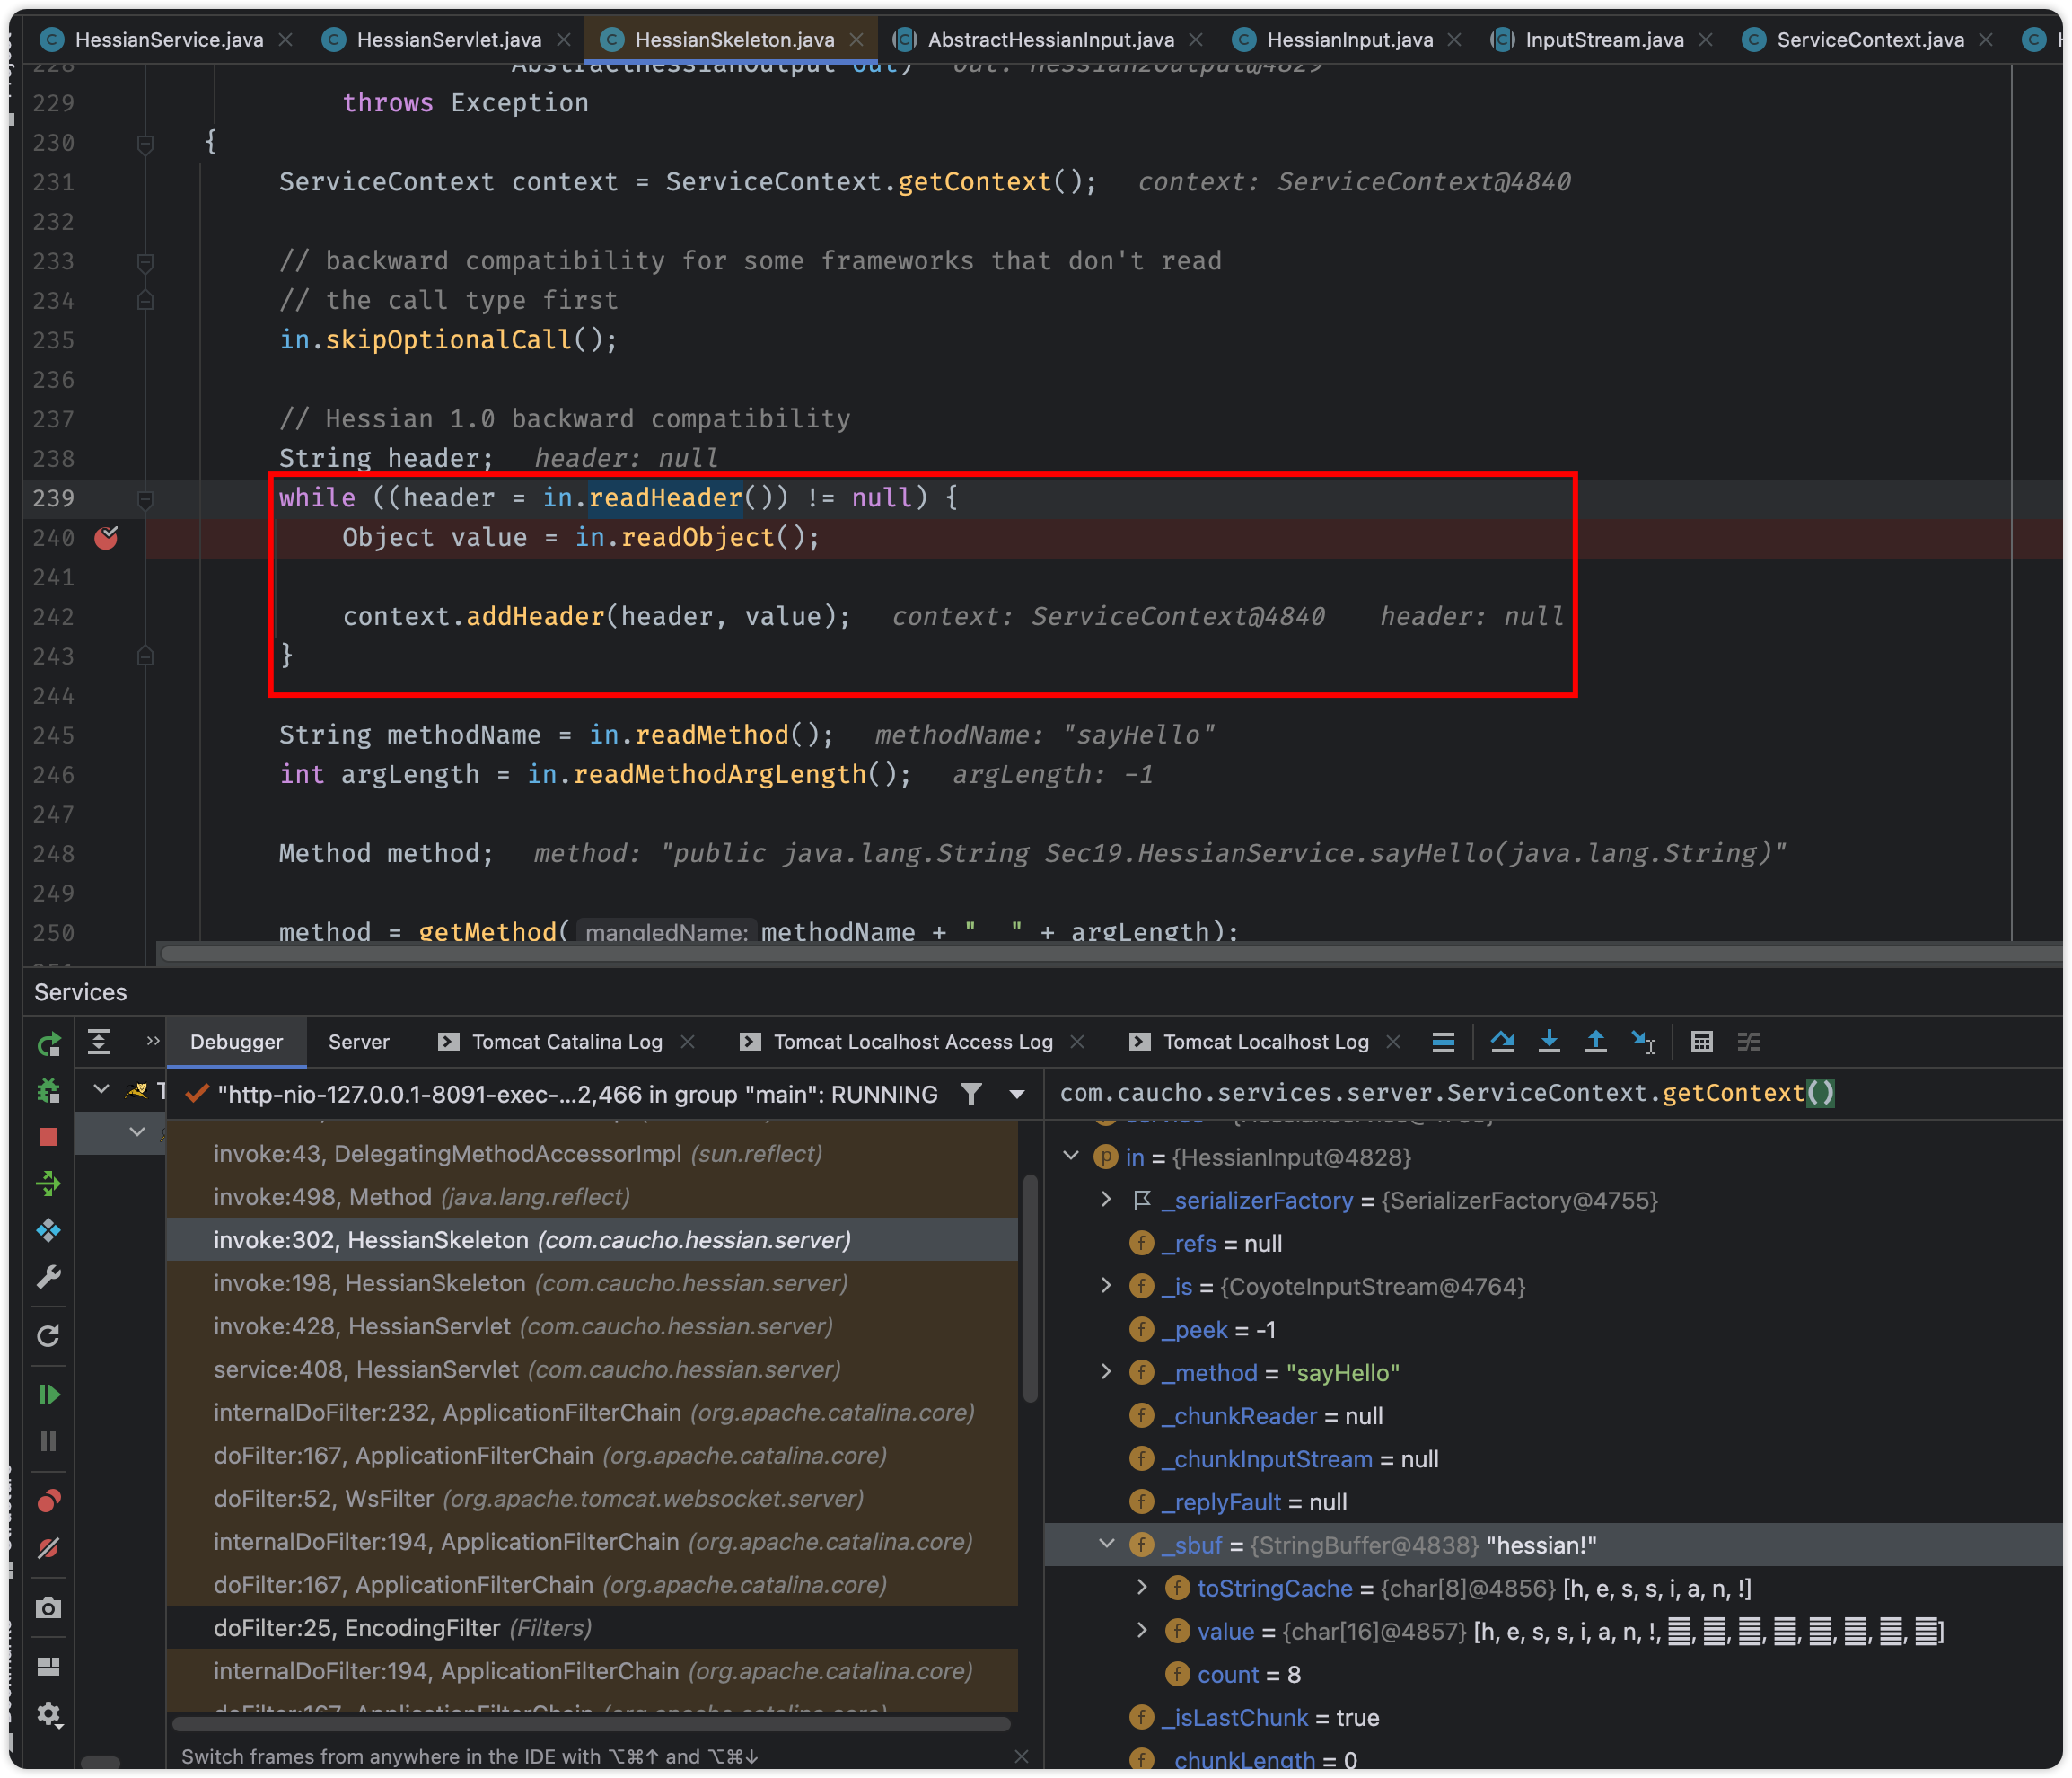Click the Step Over icon
The height and width of the screenshot is (1778, 2072).
point(1502,1042)
